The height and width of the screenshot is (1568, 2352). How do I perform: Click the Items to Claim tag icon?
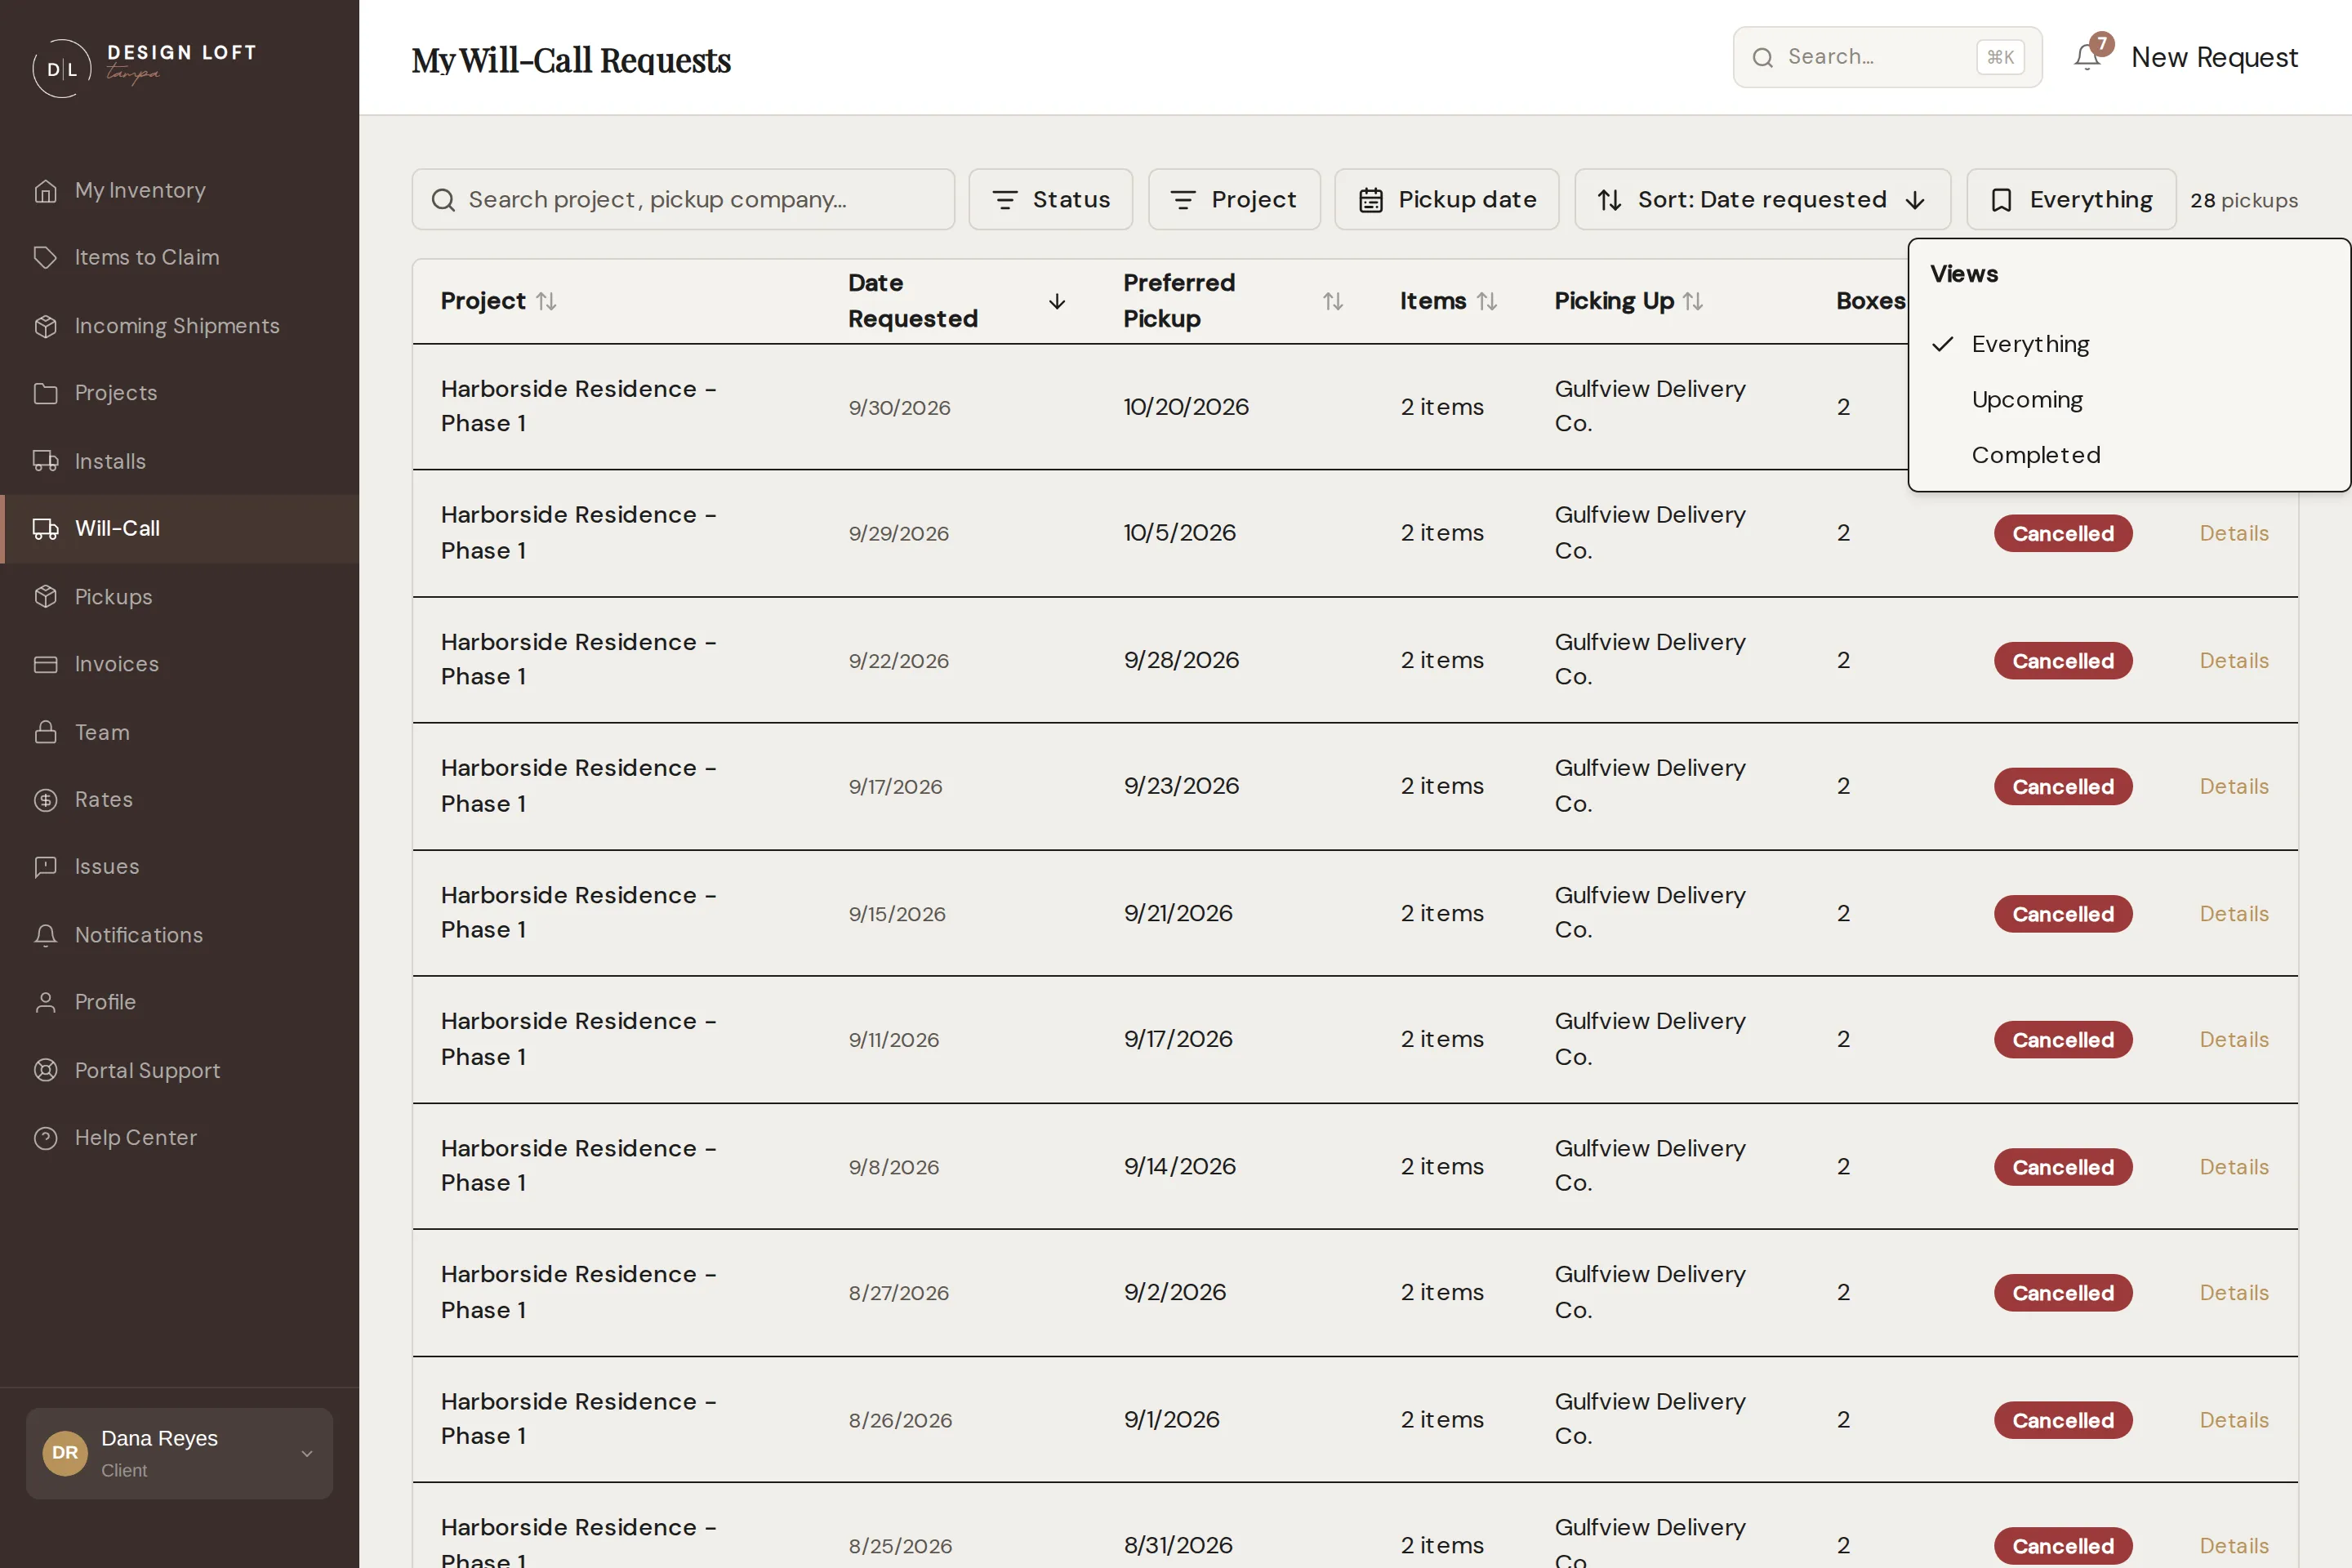(45, 257)
